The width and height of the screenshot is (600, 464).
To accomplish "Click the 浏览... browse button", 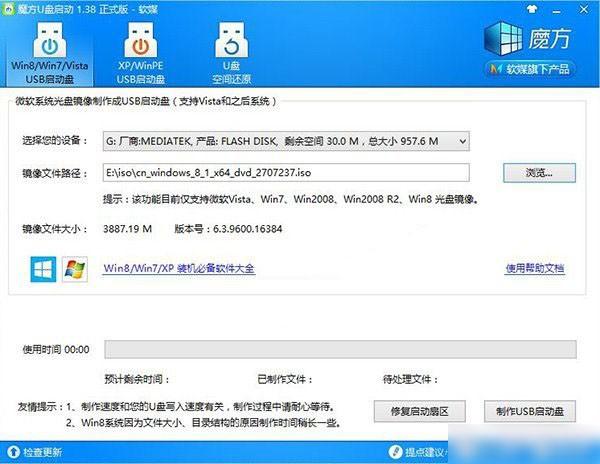I will [539, 173].
